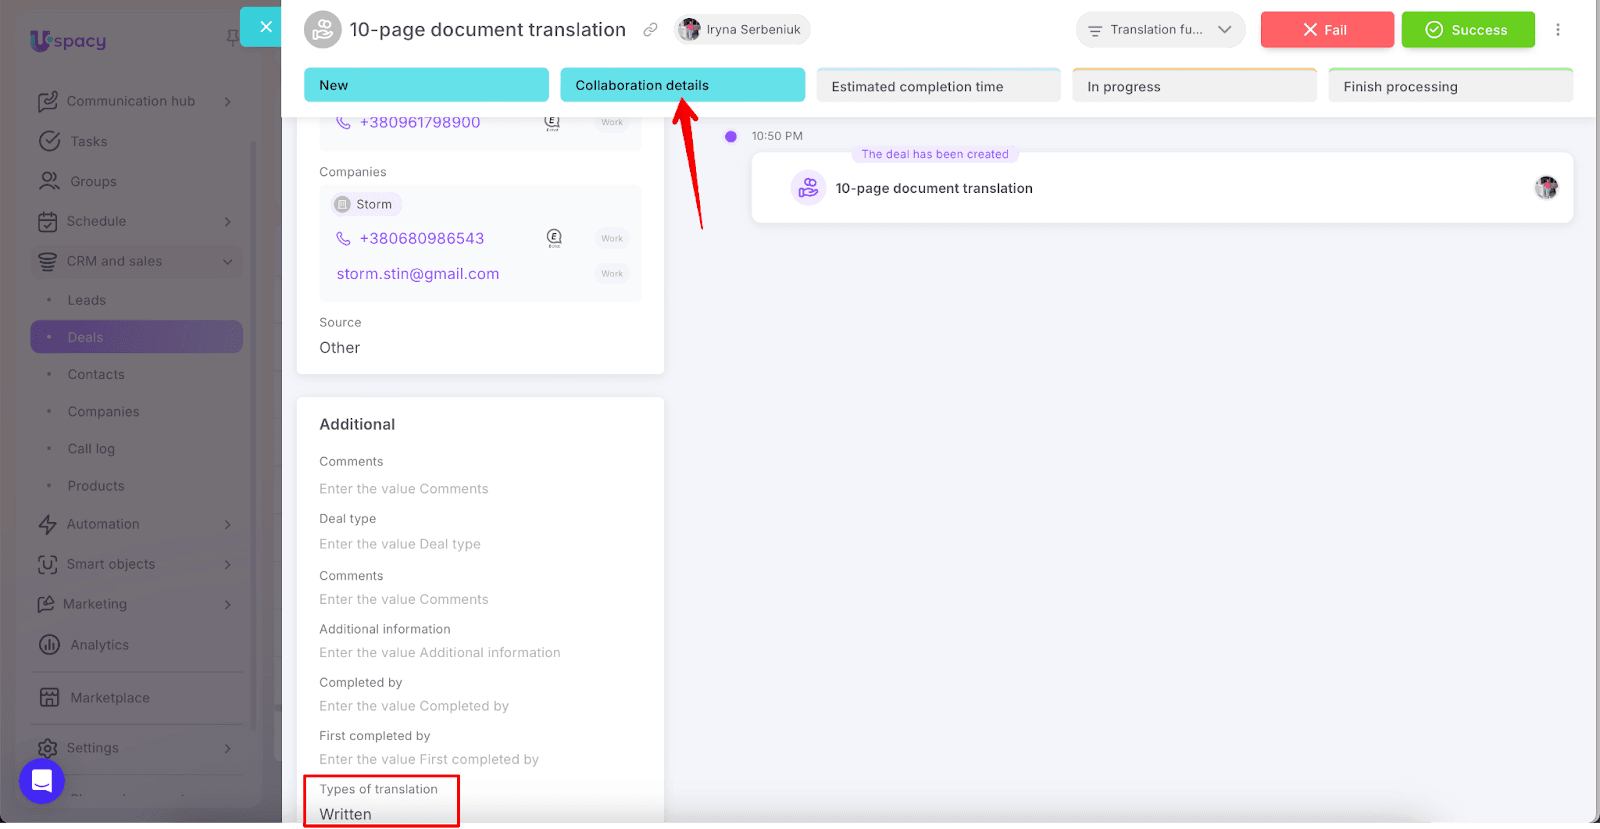The width and height of the screenshot is (1600, 829).
Task: Open Marketplace in the sidebar
Action: coord(109,698)
